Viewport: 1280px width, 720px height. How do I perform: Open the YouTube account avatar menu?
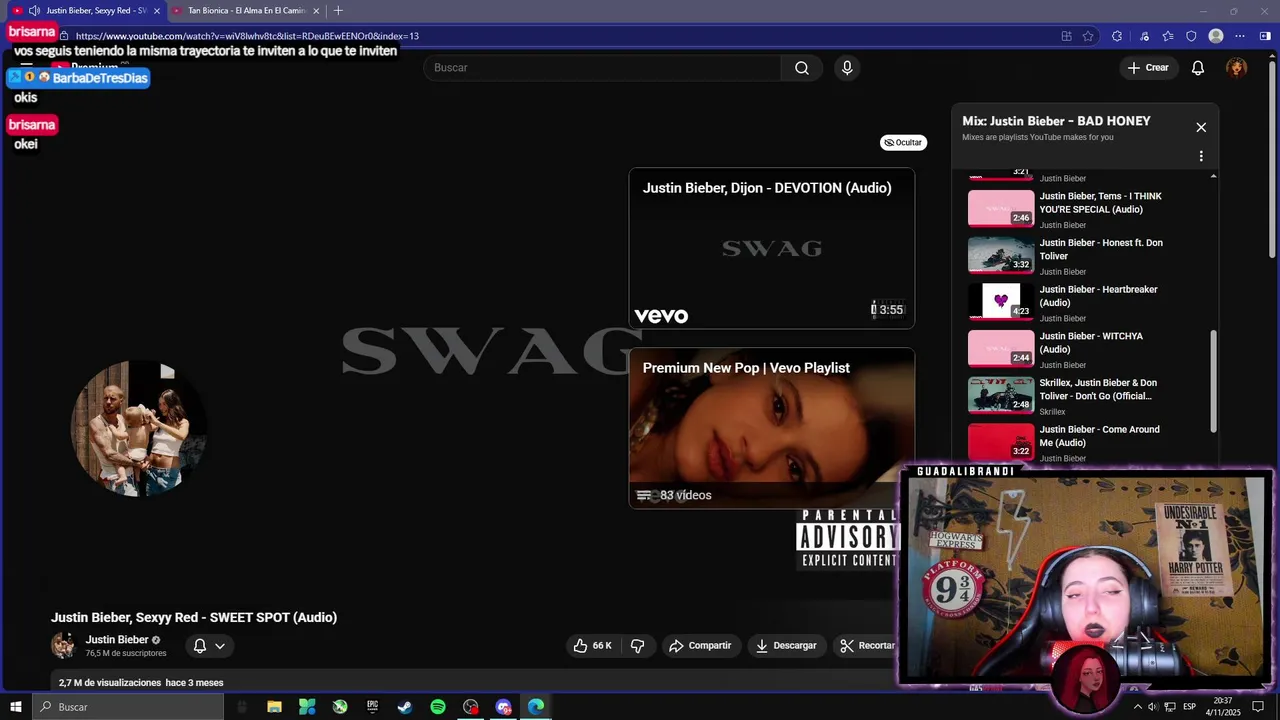point(1237,68)
